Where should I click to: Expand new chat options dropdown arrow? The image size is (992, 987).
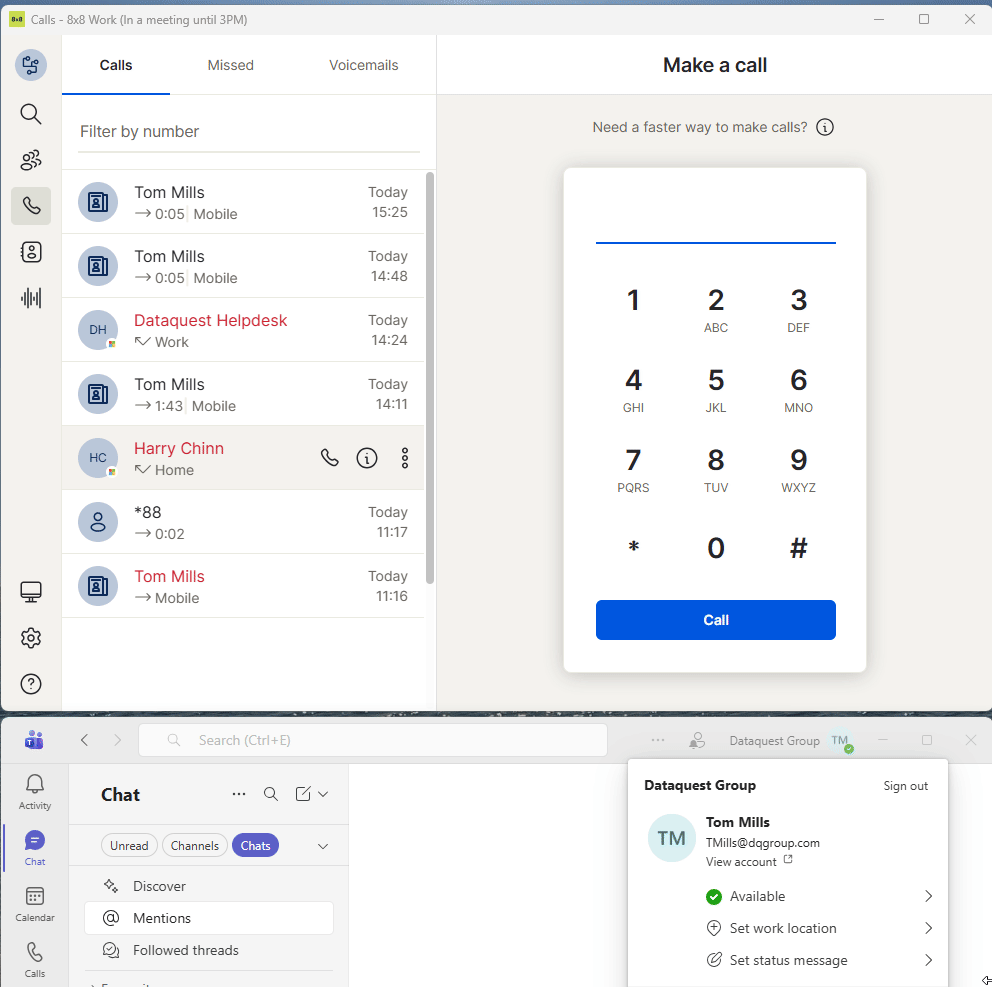[323, 794]
